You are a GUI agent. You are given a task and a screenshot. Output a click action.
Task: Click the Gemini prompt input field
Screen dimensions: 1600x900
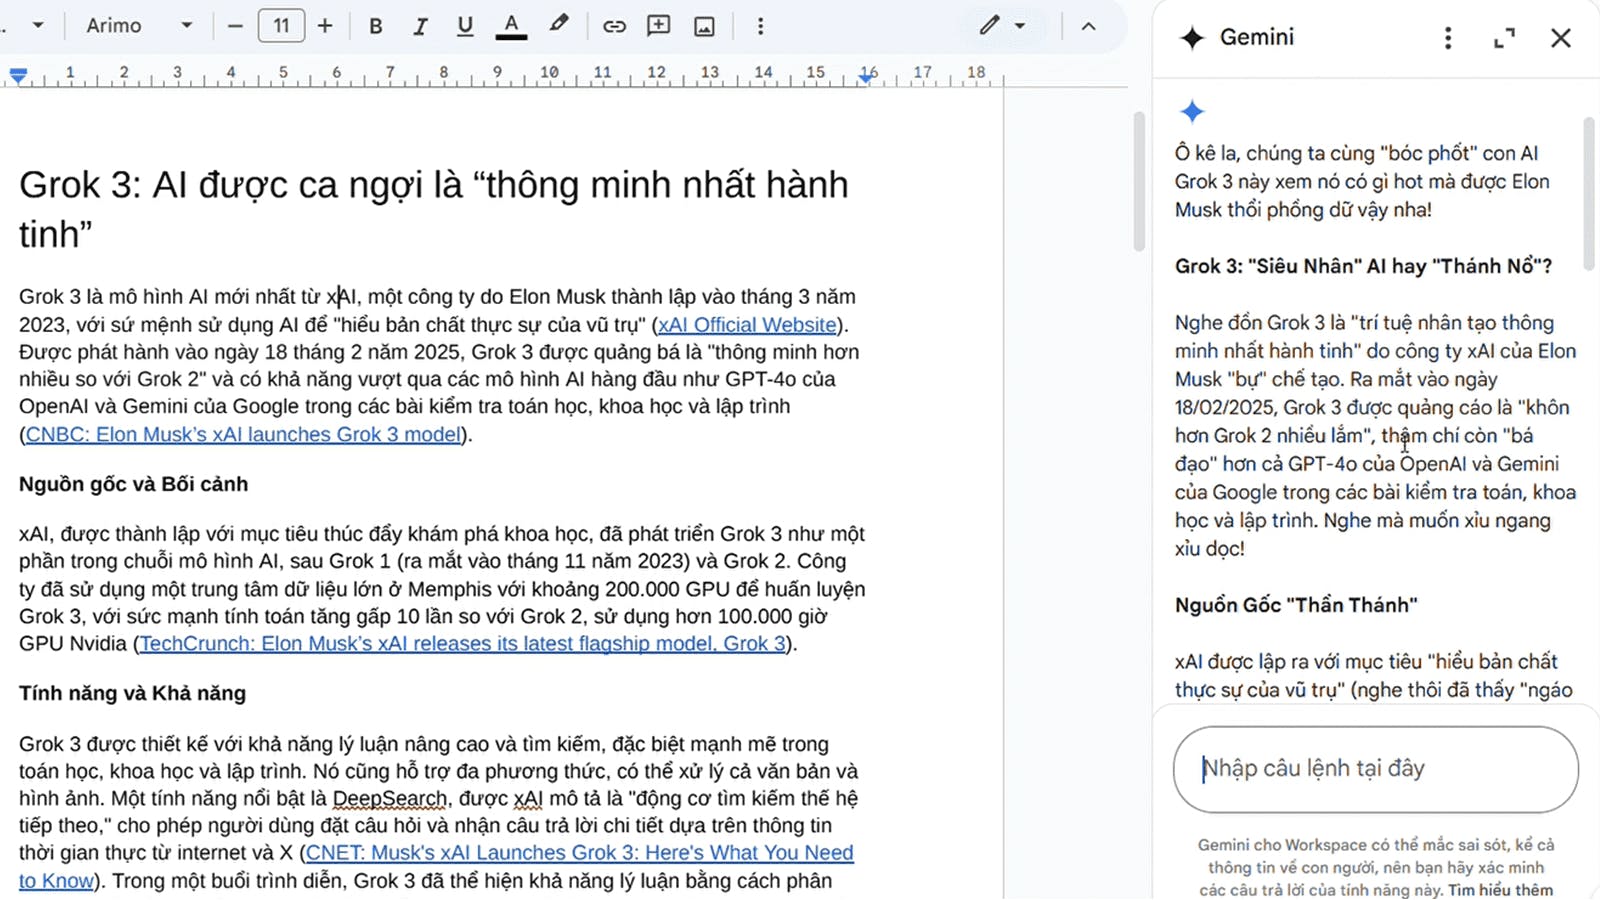point(1375,769)
